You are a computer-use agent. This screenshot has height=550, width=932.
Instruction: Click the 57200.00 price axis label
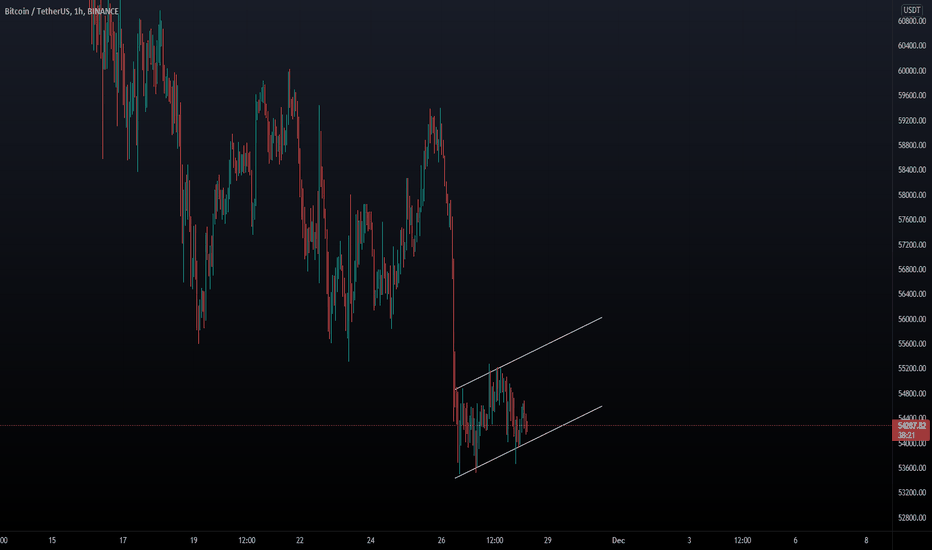[912, 244]
